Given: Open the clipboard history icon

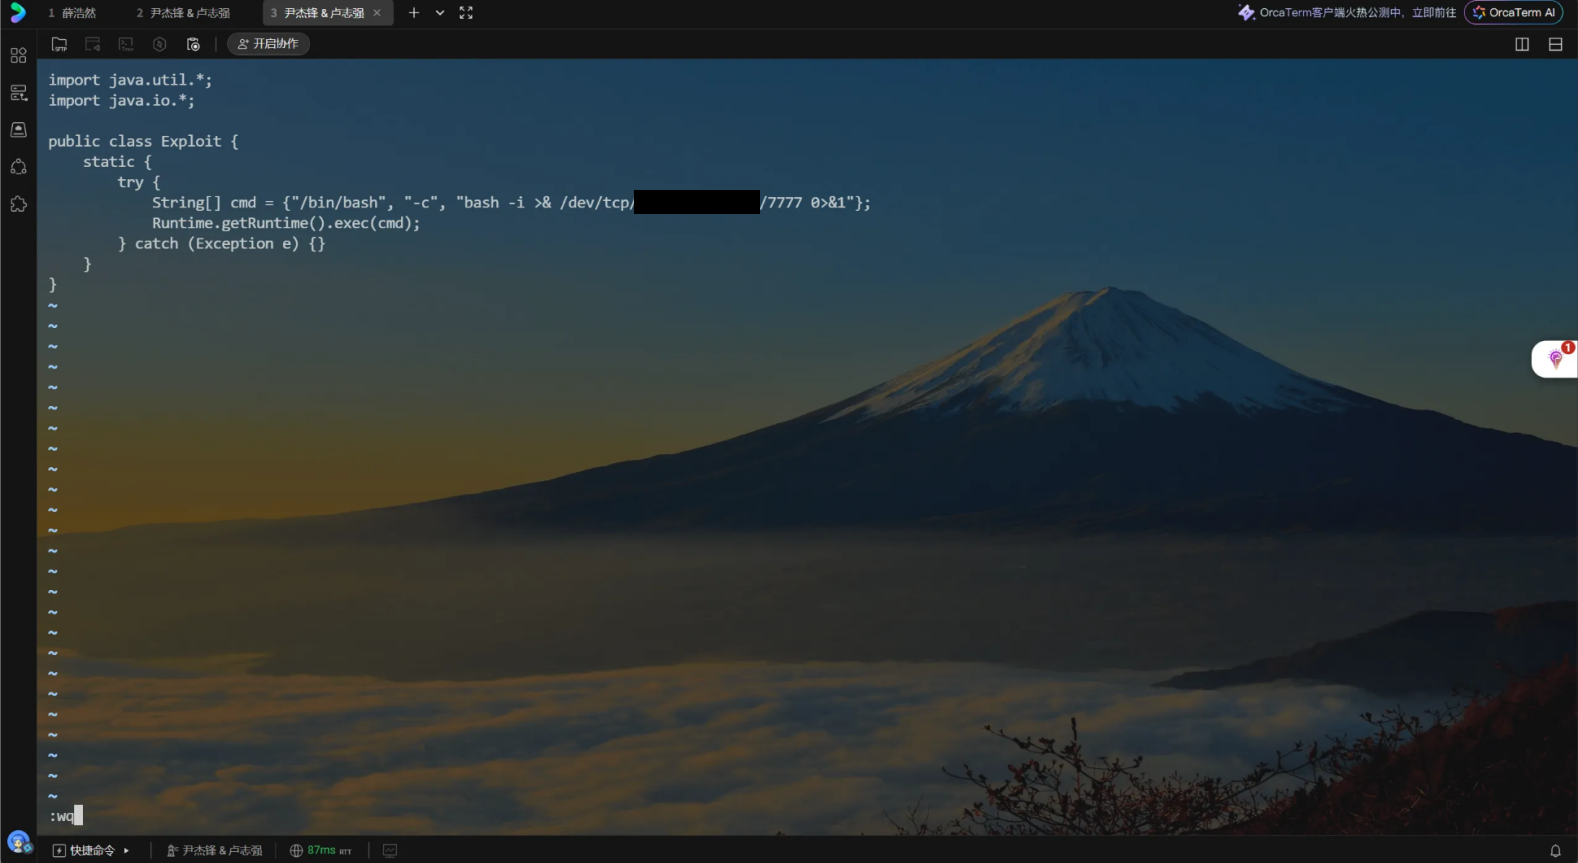Looking at the screenshot, I should 193,44.
